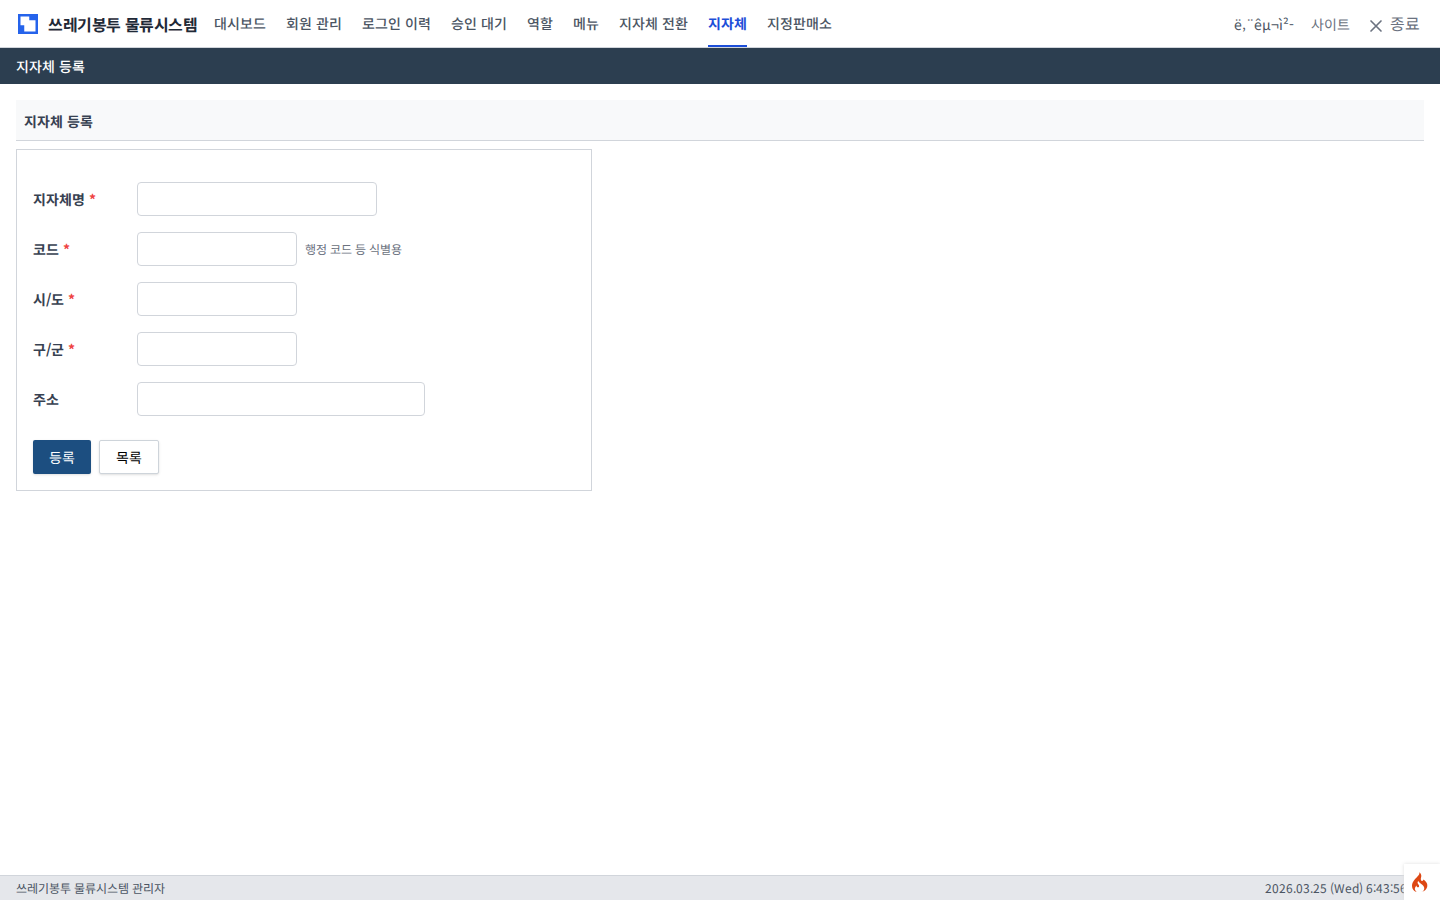Click inside the 지자체명 input field

click(256, 198)
